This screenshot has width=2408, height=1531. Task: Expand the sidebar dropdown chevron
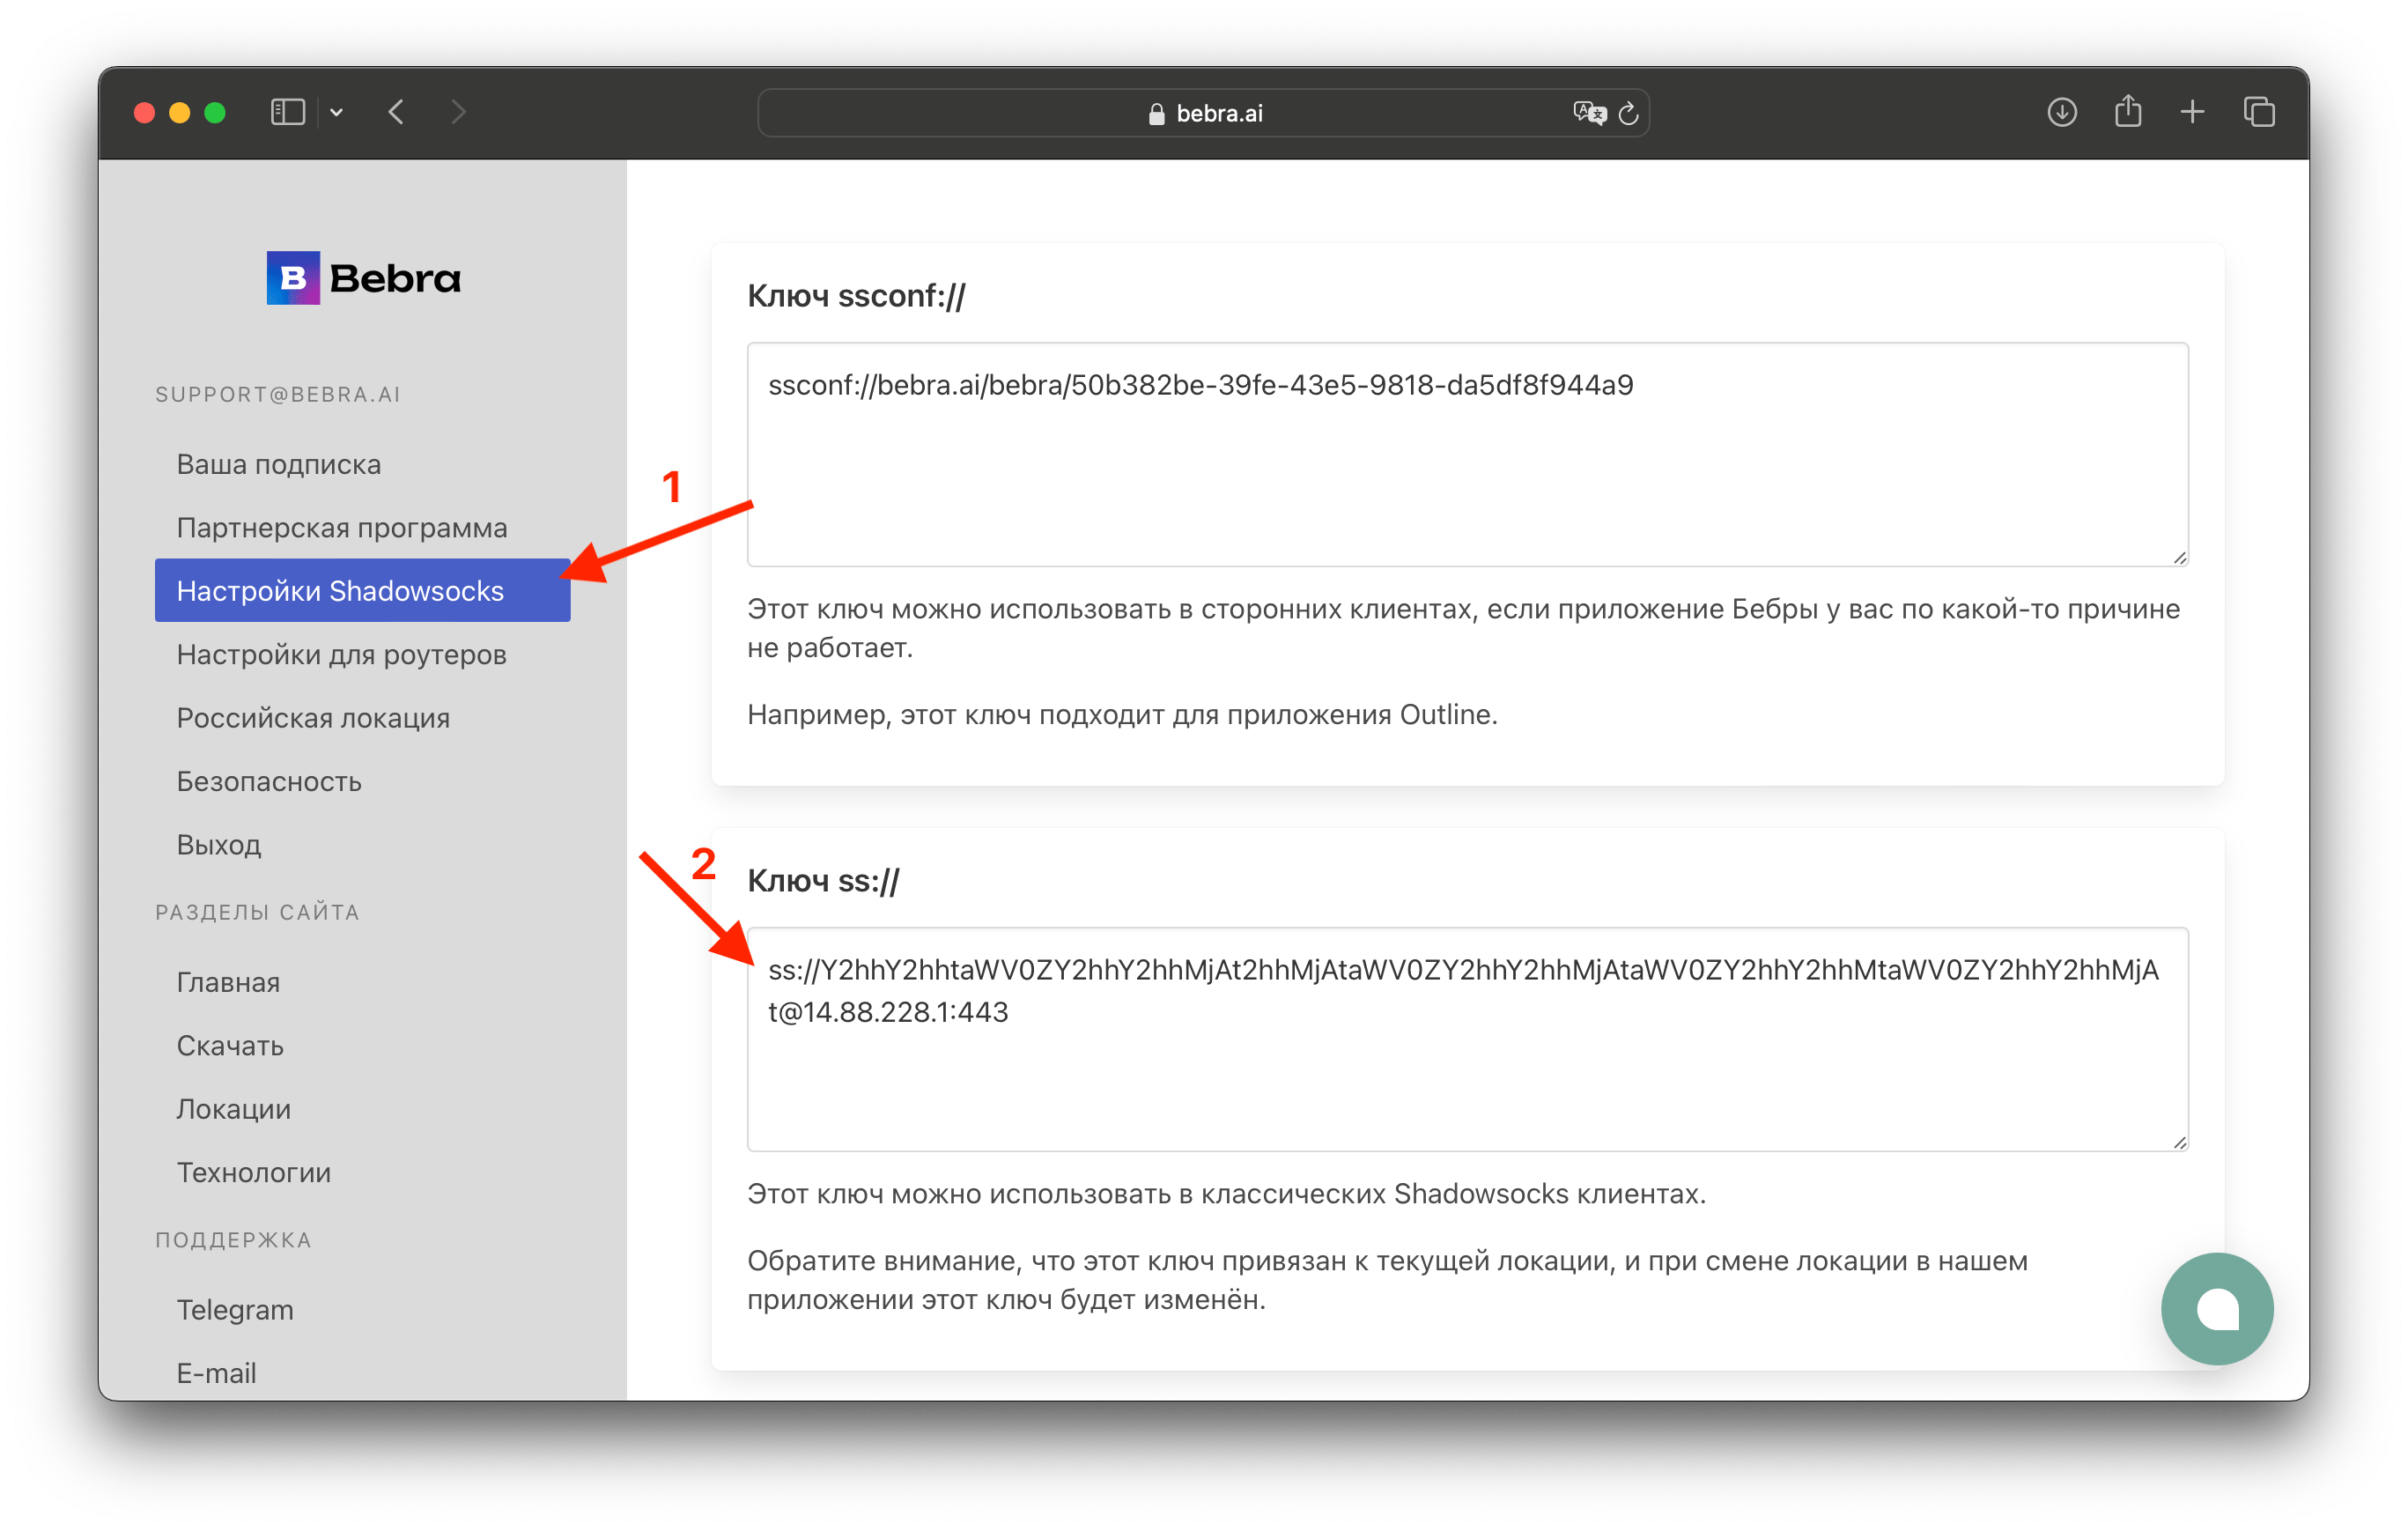pyautogui.click(x=337, y=113)
